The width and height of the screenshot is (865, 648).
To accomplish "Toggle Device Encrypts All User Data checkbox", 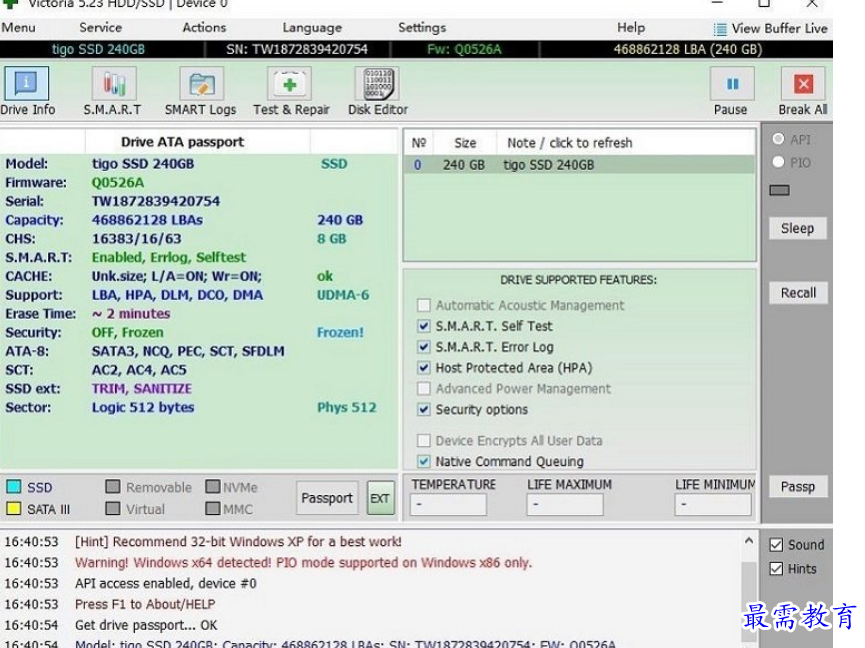I will pyautogui.click(x=424, y=441).
